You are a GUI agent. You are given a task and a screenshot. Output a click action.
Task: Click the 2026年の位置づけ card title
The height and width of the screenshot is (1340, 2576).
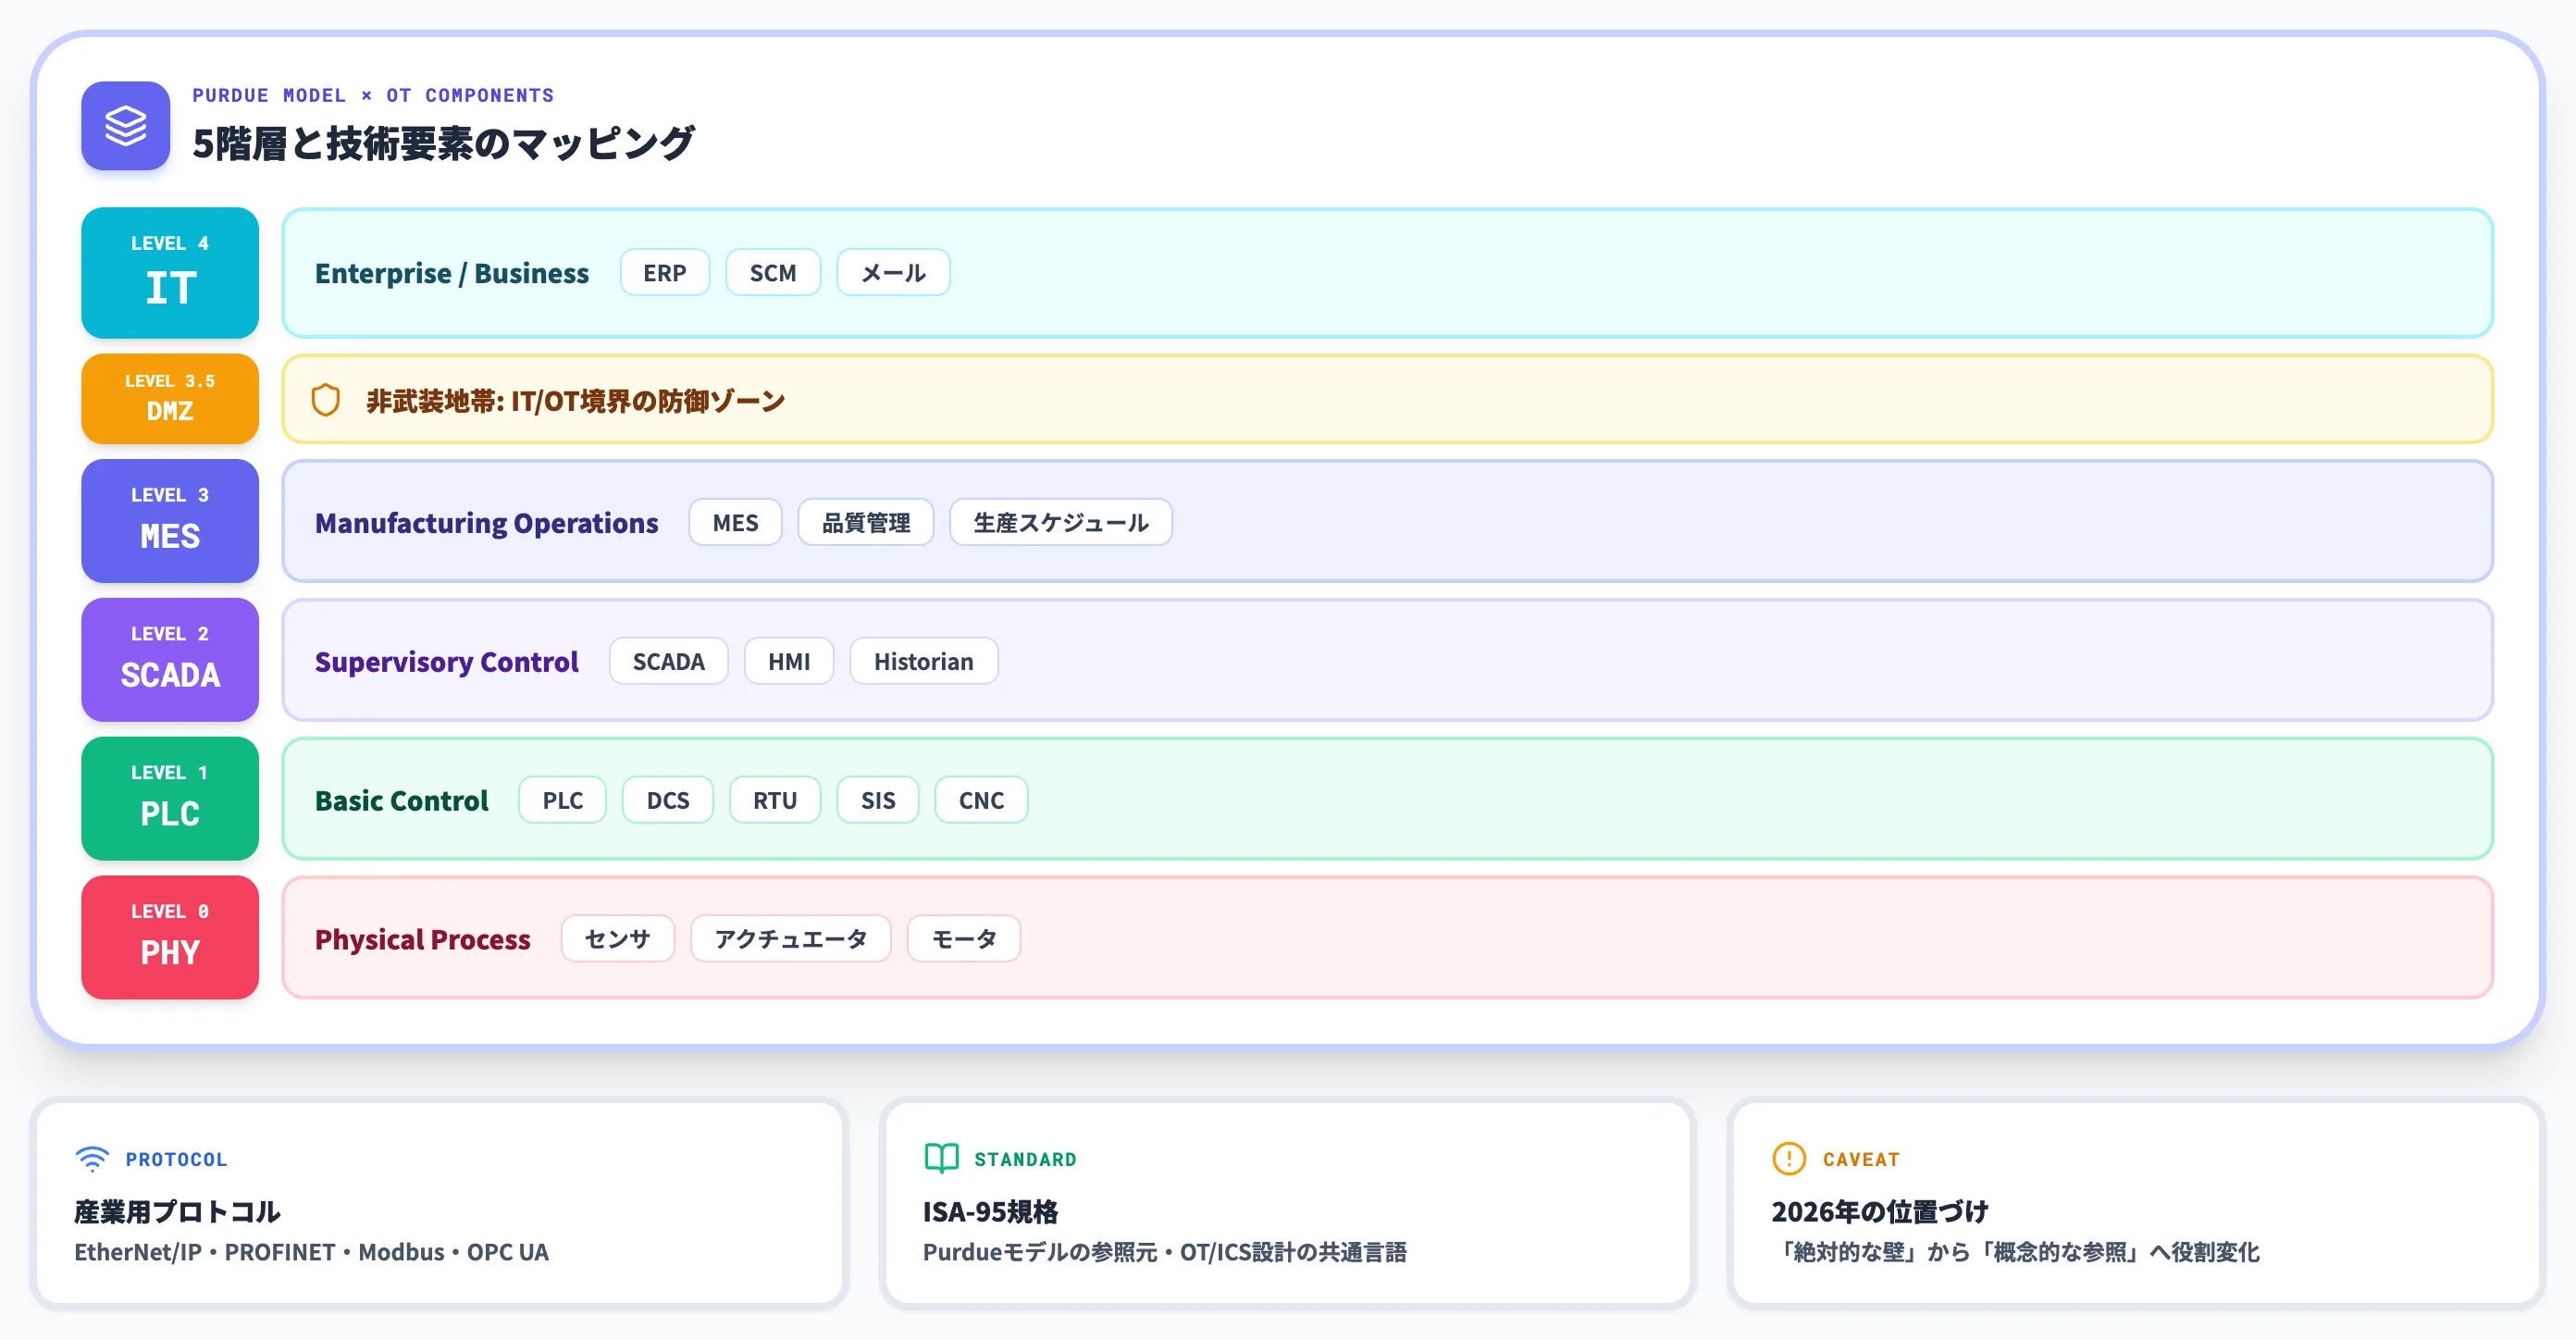pyautogui.click(x=1880, y=1212)
